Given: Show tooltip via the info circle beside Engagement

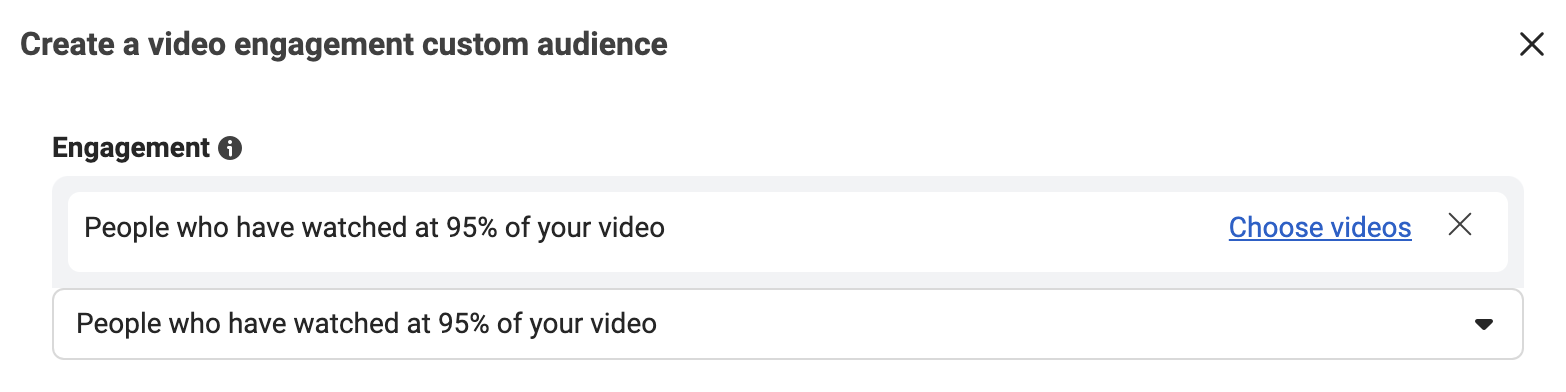Looking at the screenshot, I should [230, 149].
